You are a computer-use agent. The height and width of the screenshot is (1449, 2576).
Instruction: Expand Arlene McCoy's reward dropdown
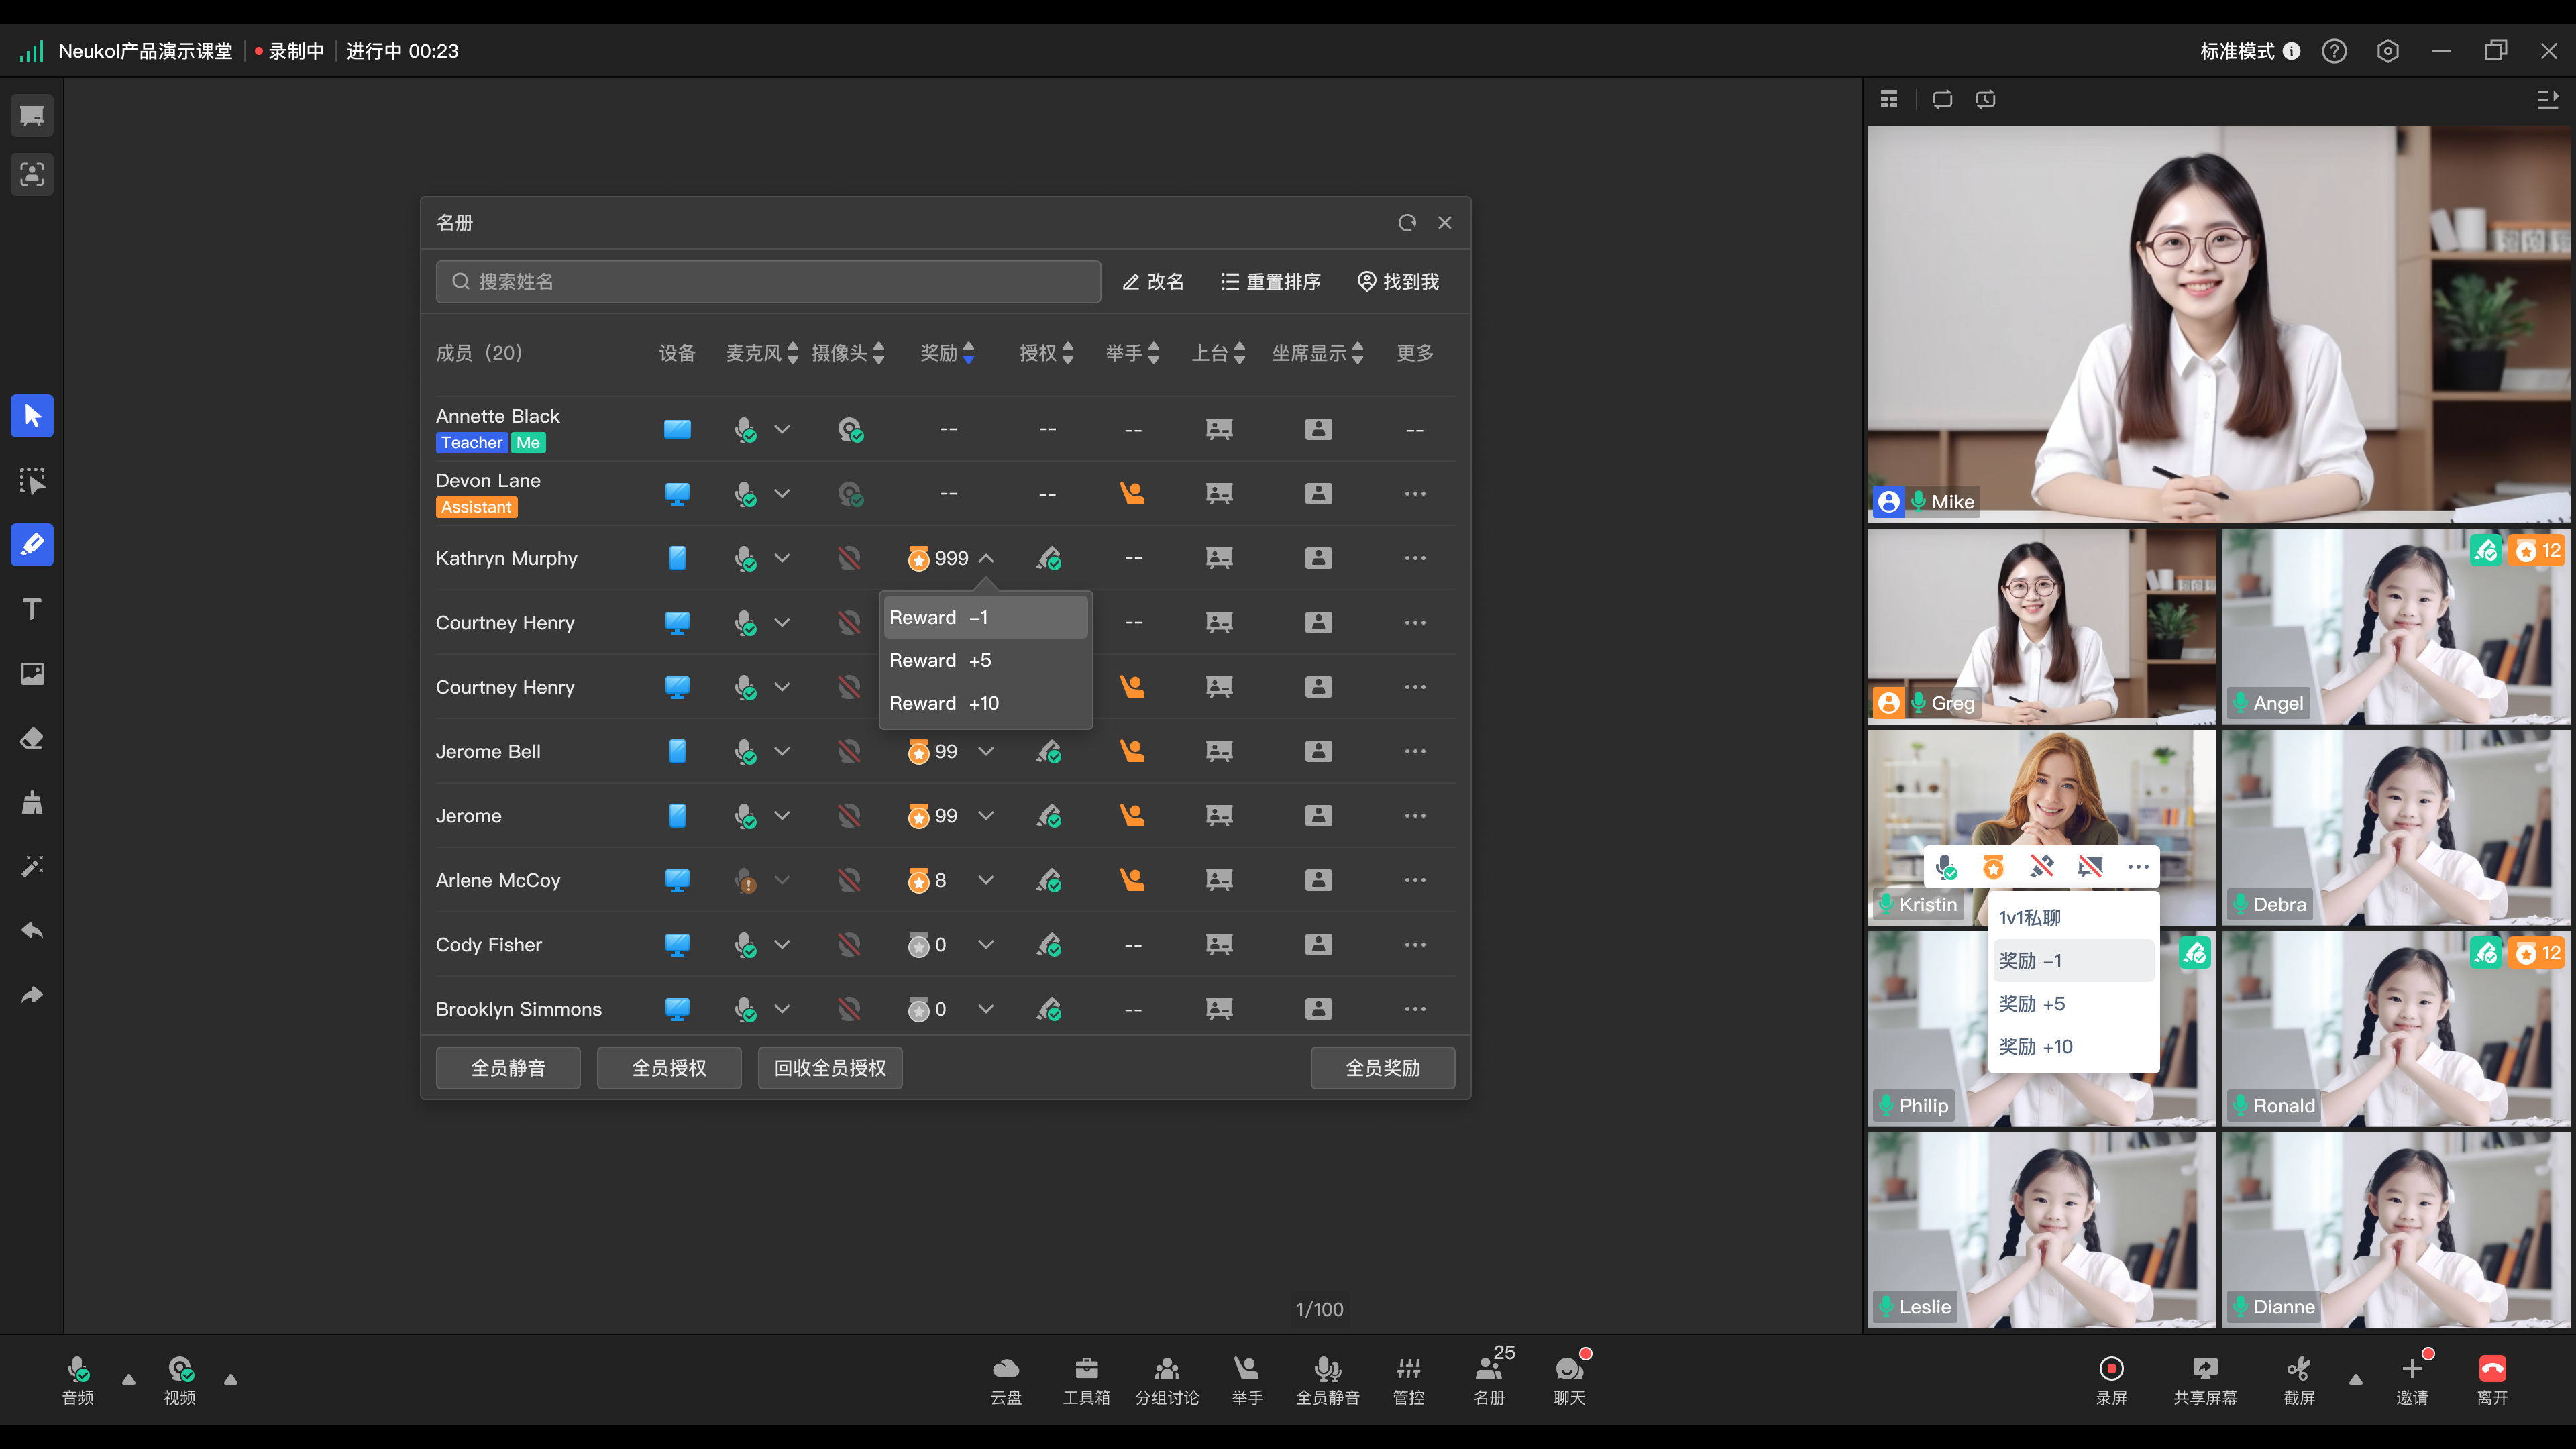(x=986, y=880)
